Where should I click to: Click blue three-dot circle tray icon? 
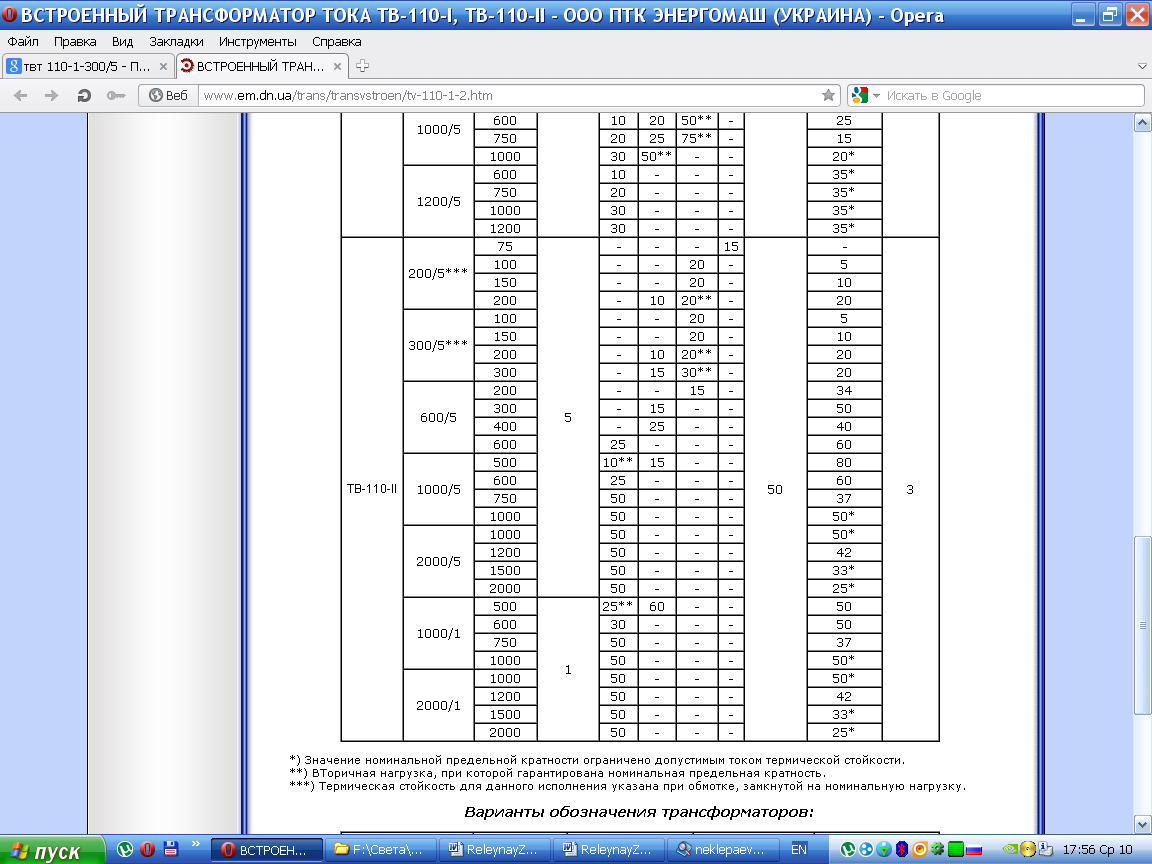click(x=866, y=850)
